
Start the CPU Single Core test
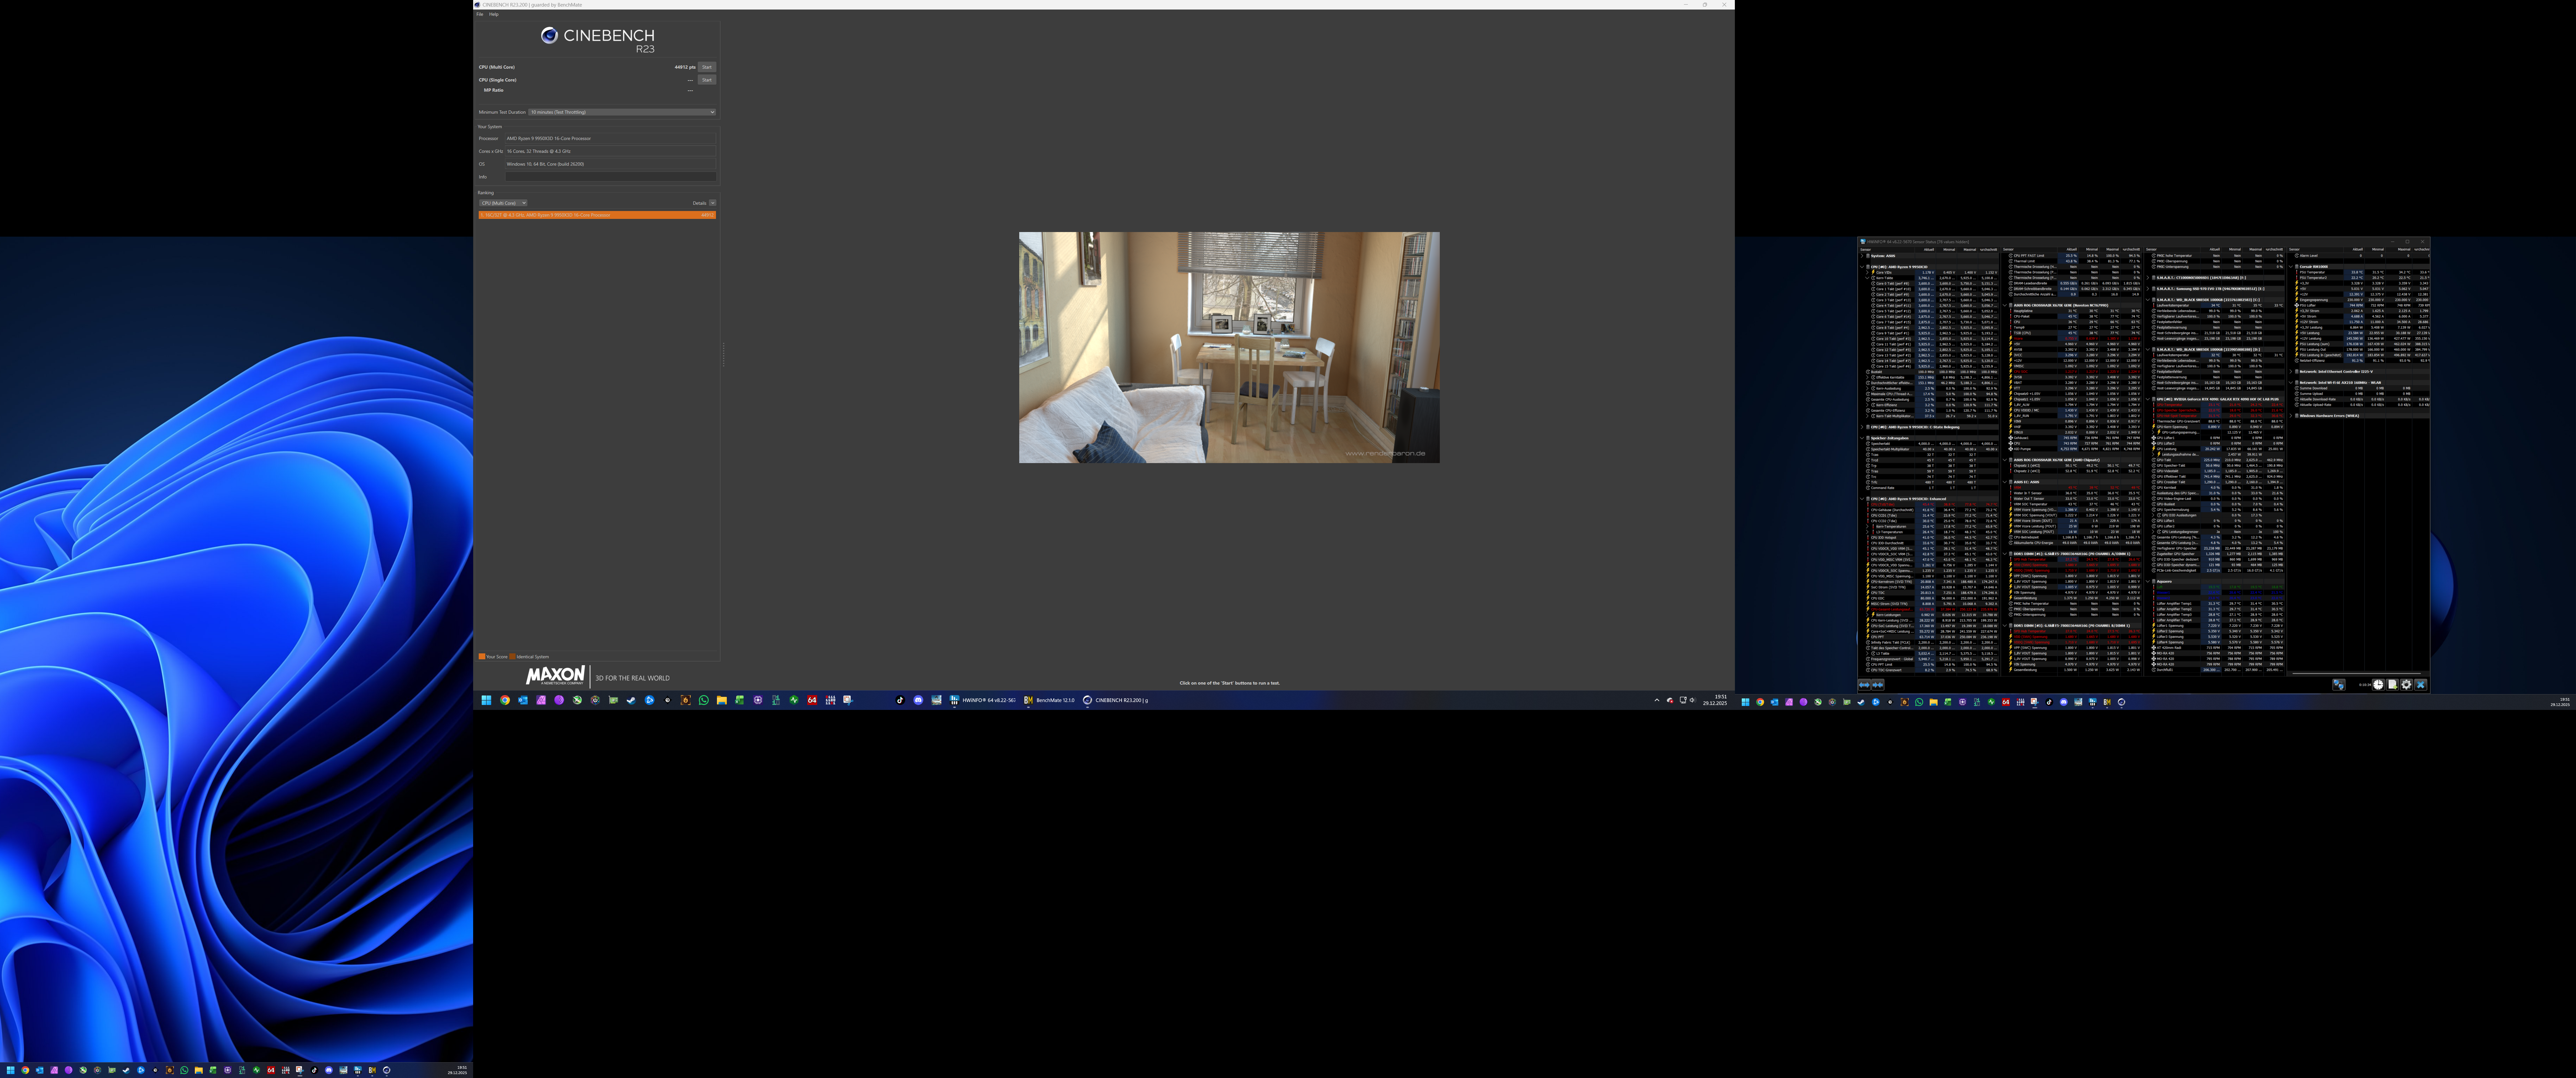tap(707, 80)
